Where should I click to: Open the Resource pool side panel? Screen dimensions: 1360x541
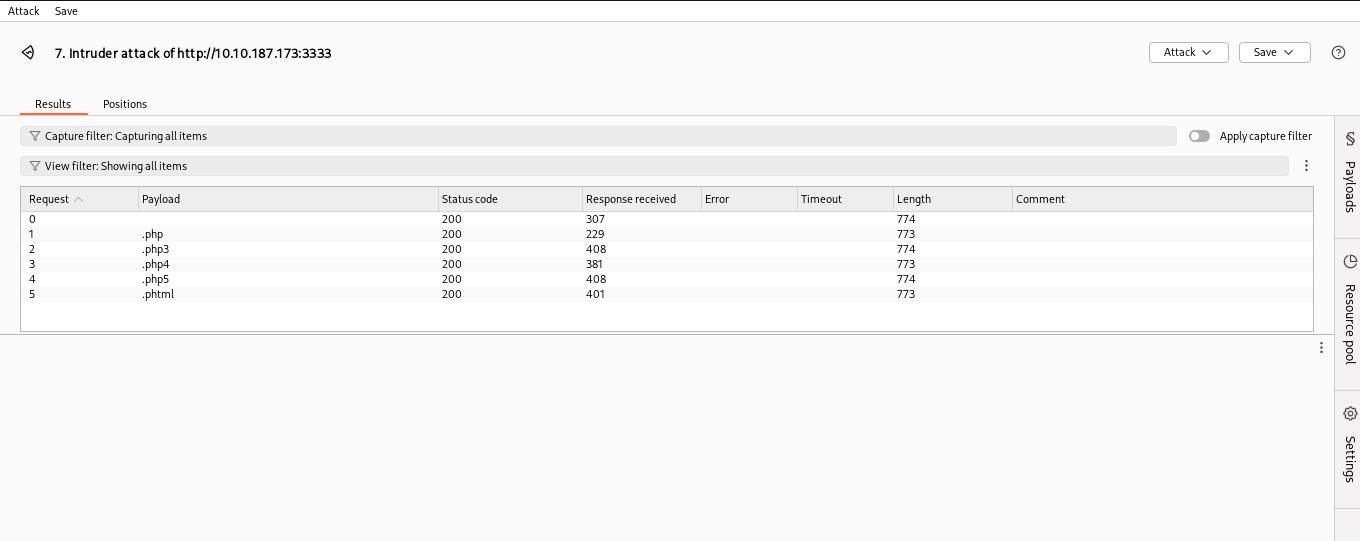pos(1349,310)
